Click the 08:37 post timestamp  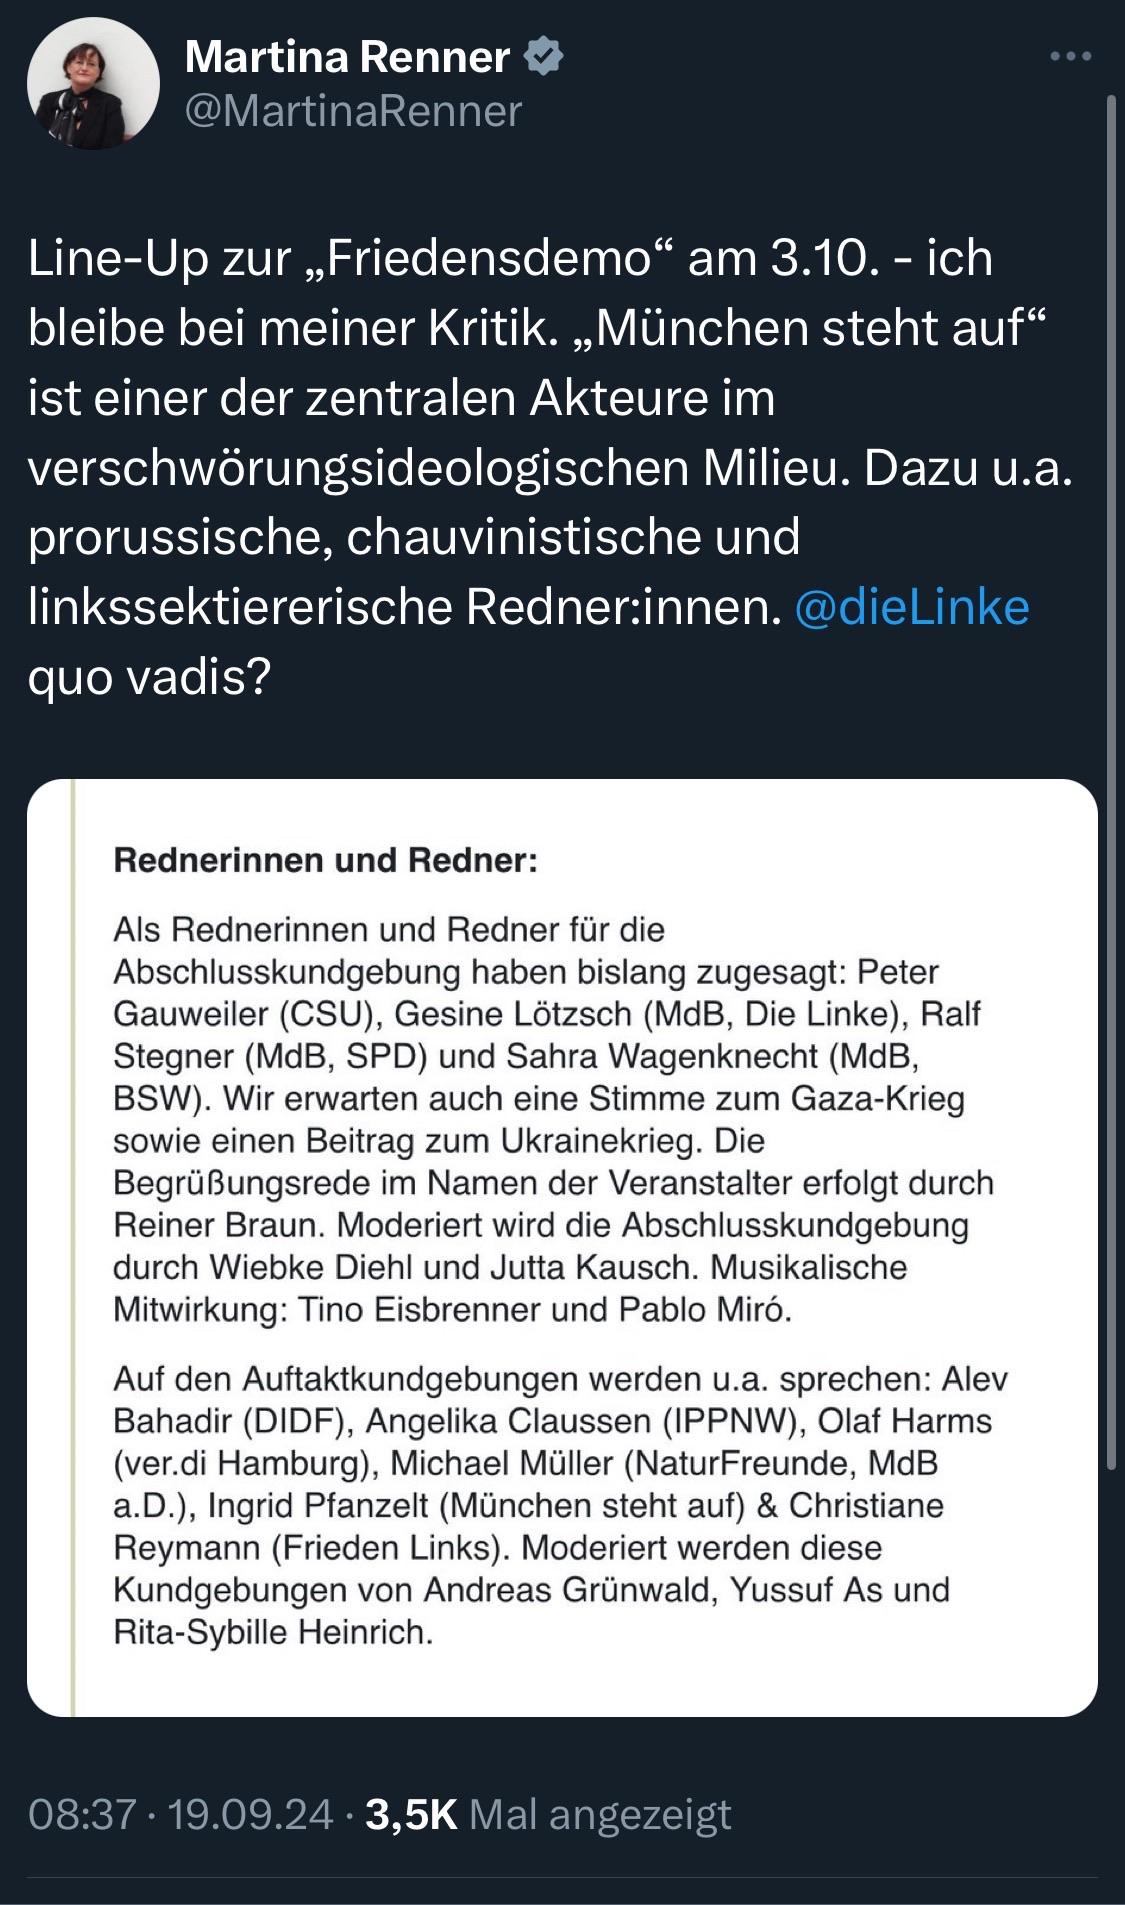81,1814
